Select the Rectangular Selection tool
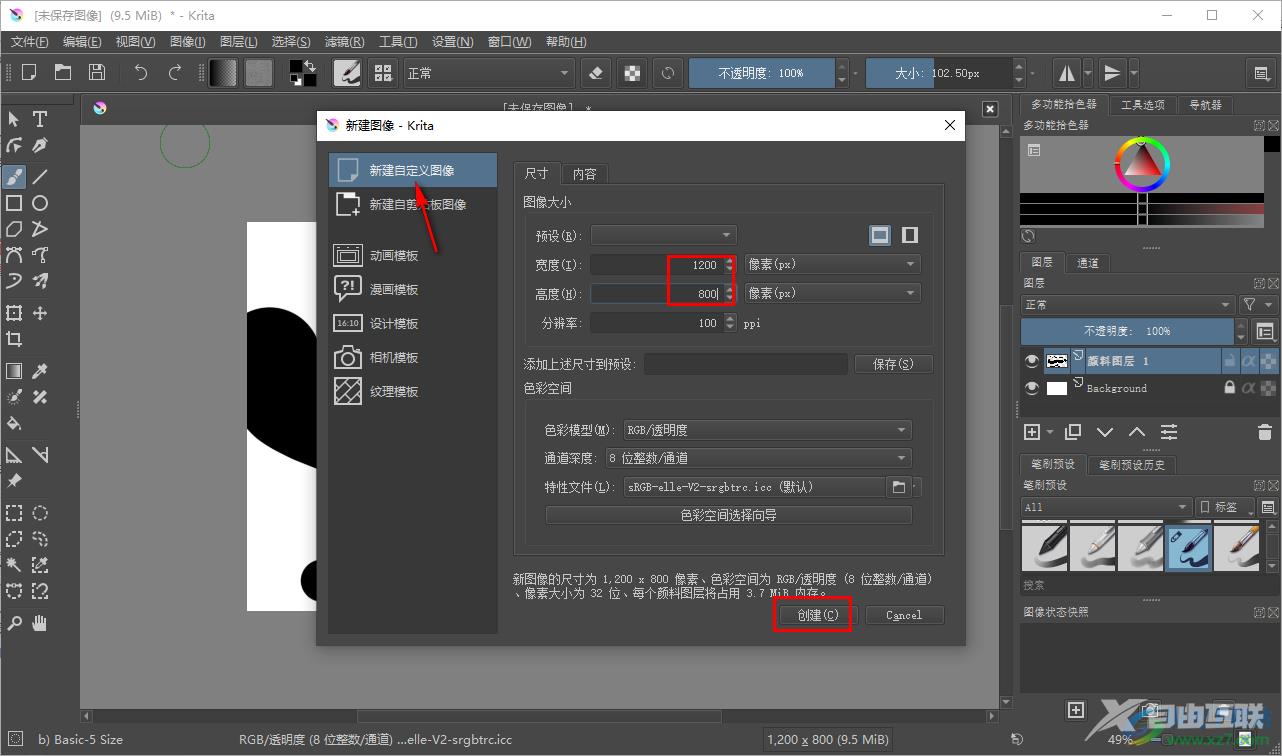1282x756 pixels. 14,513
